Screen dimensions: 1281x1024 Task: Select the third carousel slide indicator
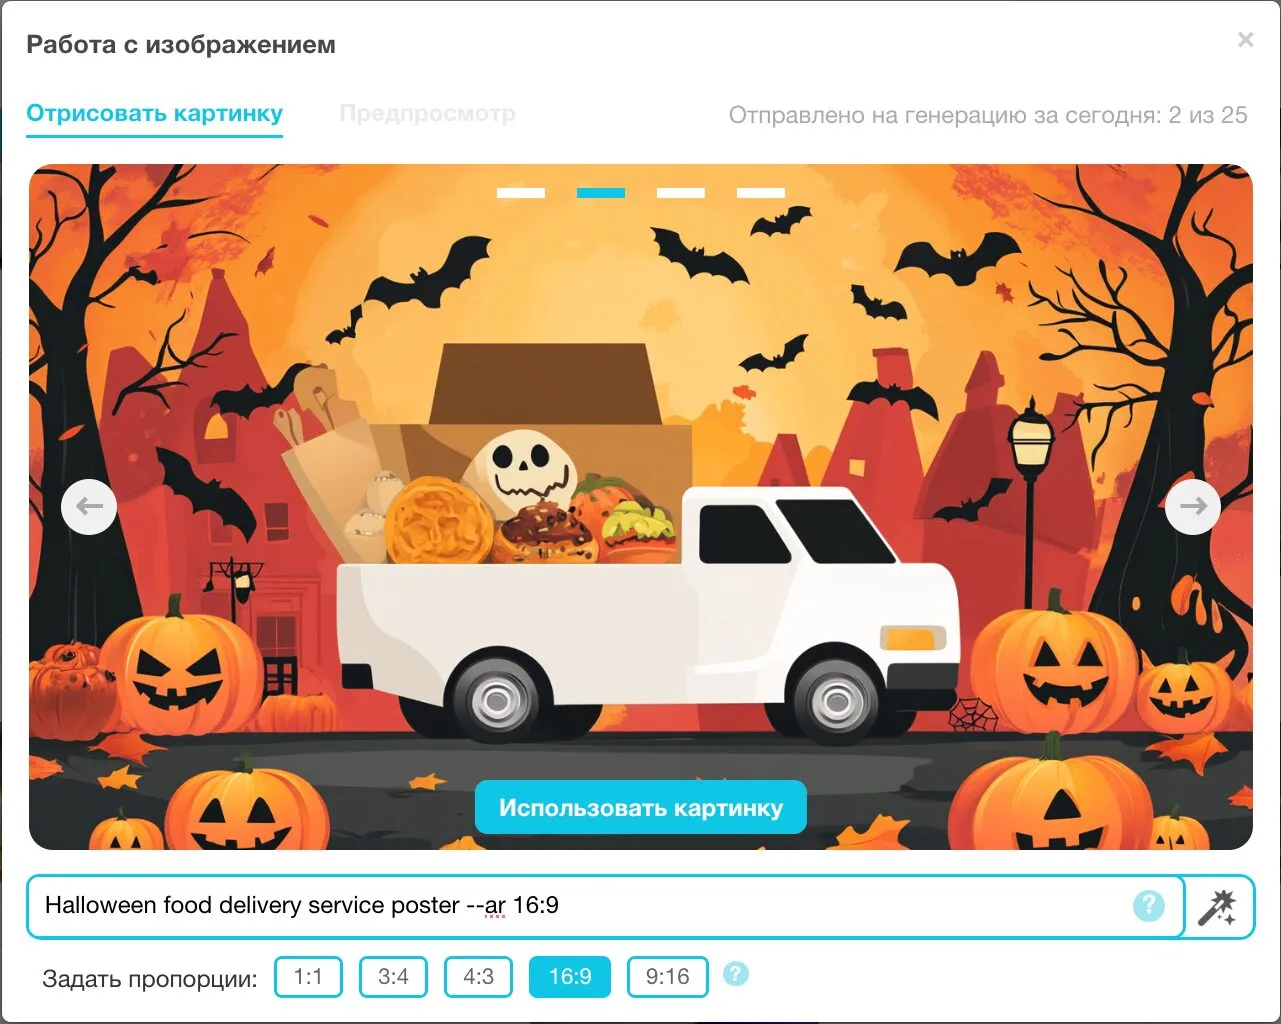(x=681, y=193)
